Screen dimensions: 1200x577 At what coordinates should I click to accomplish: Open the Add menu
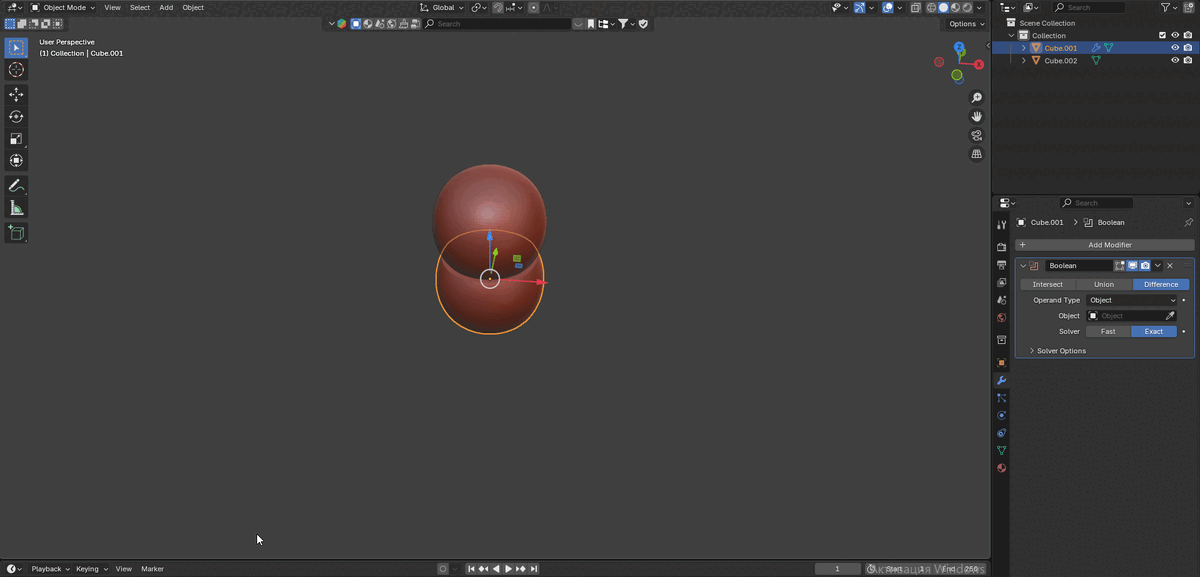[x=166, y=7]
